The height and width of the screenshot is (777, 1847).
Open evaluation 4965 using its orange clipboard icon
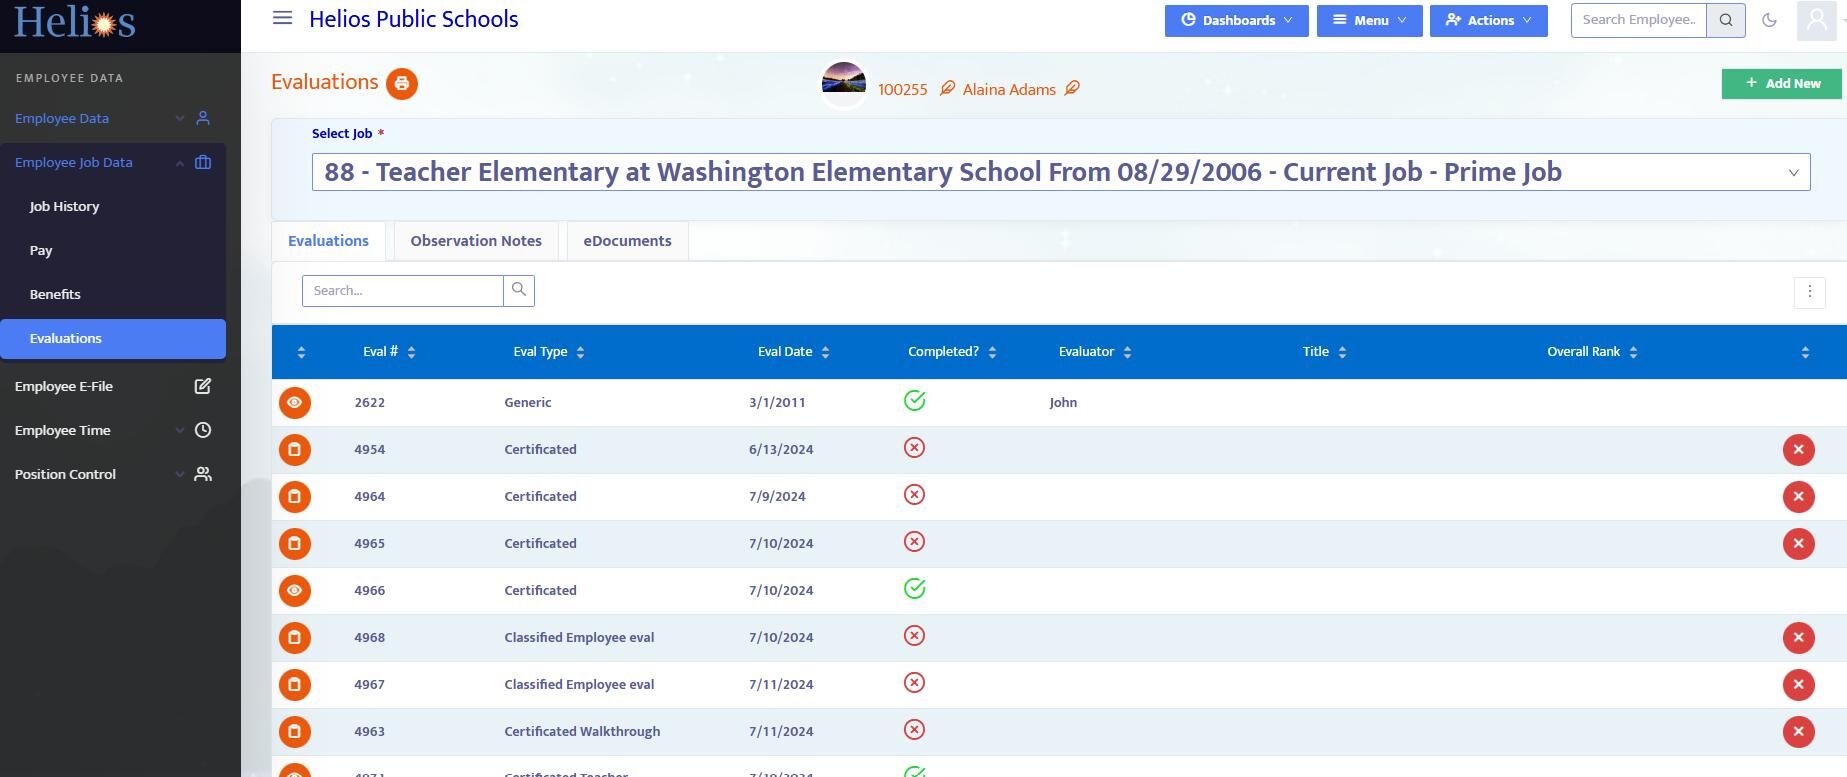click(x=295, y=543)
